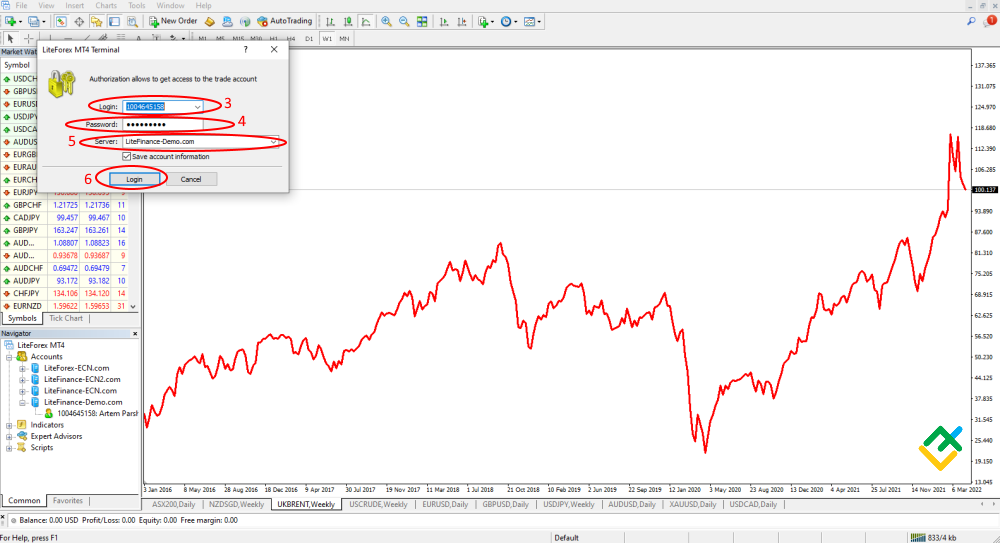Click the MetaEditor book icon in toolbar

click(x=210, y=22)
